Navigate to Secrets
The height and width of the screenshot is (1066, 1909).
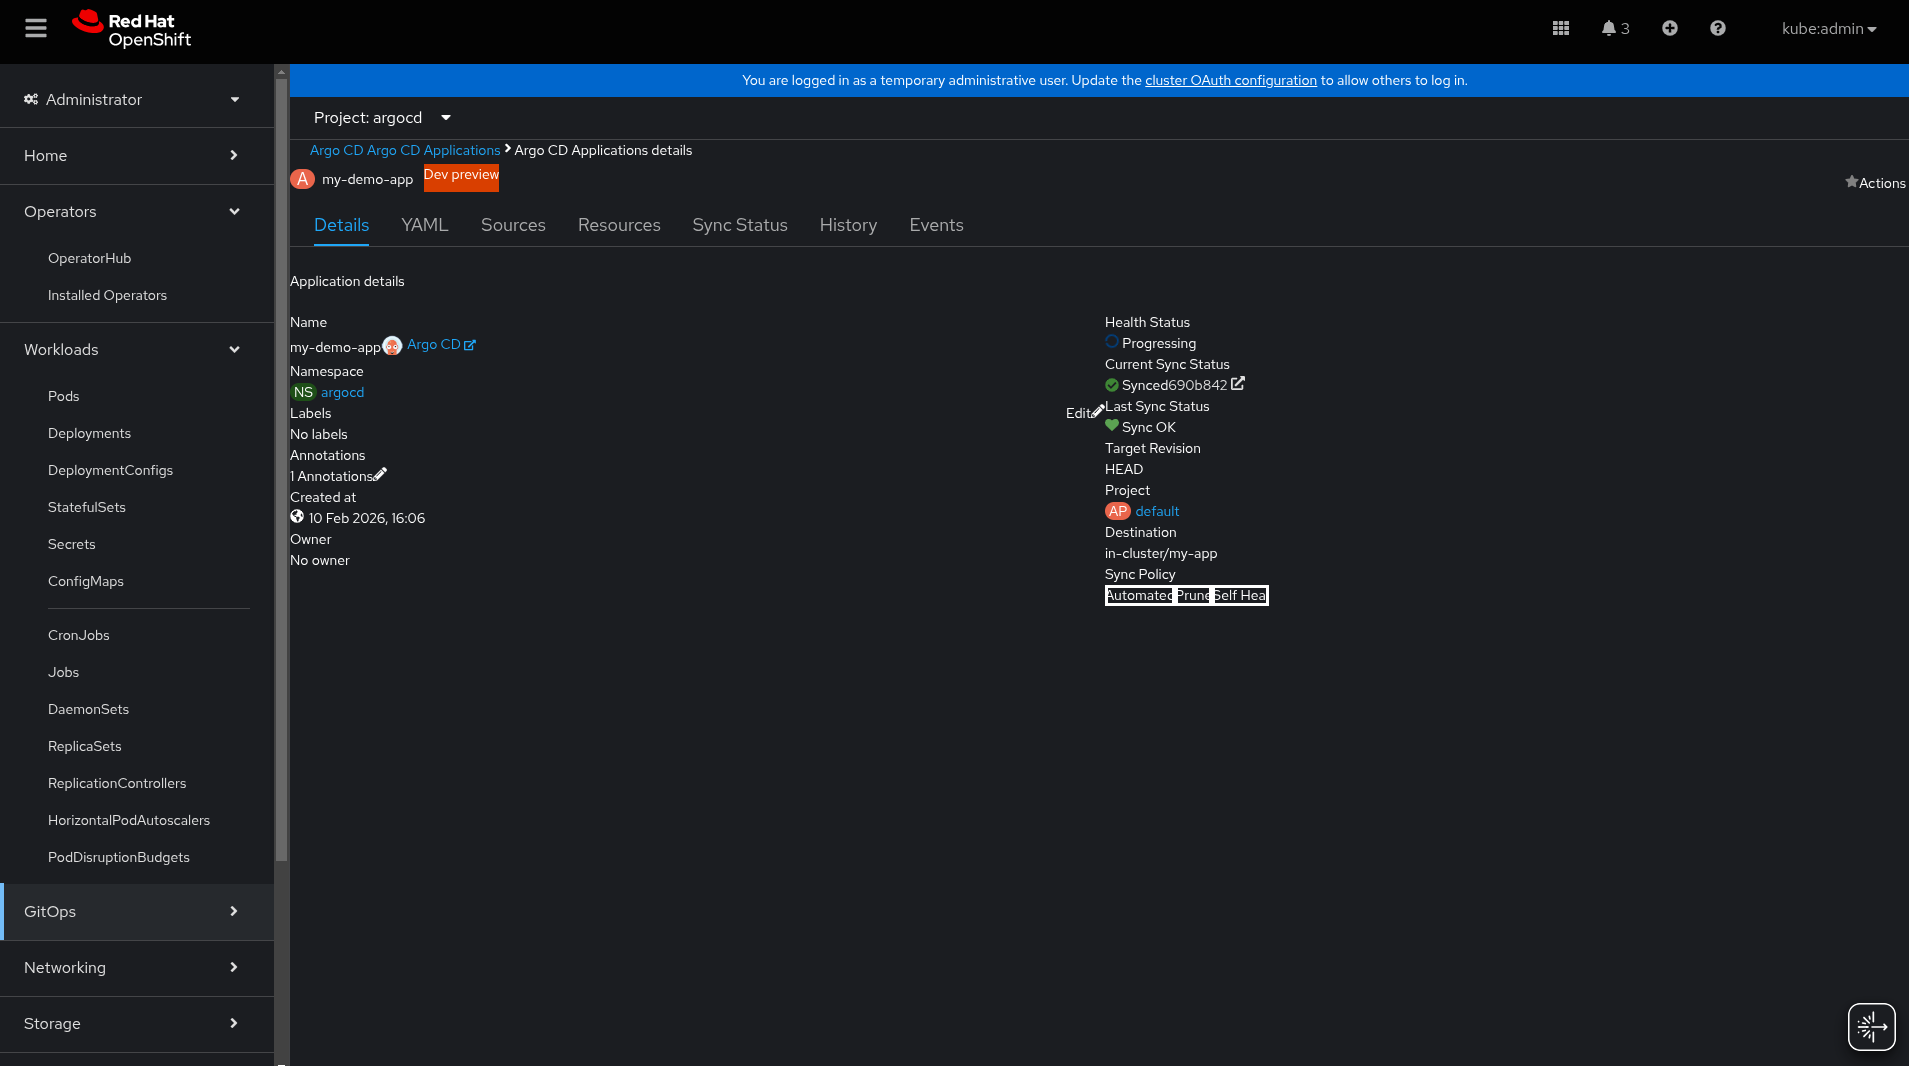click(72, 544)
